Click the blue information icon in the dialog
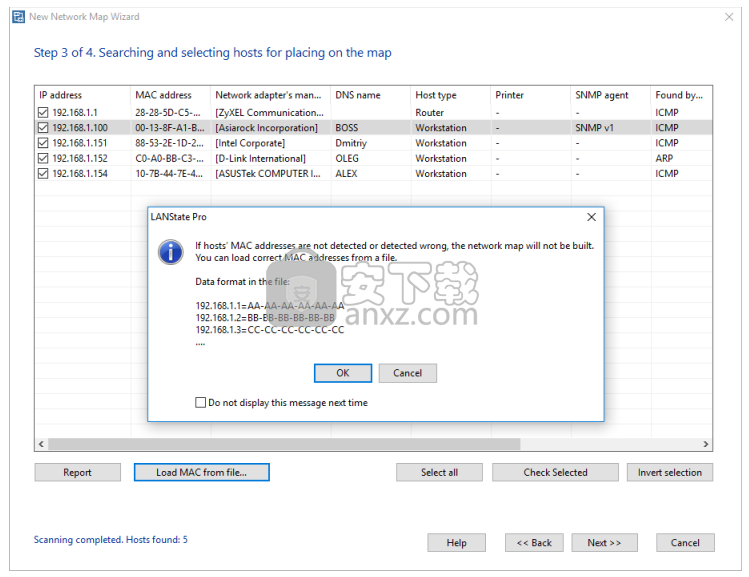749x577 pixels. point(171,251)
